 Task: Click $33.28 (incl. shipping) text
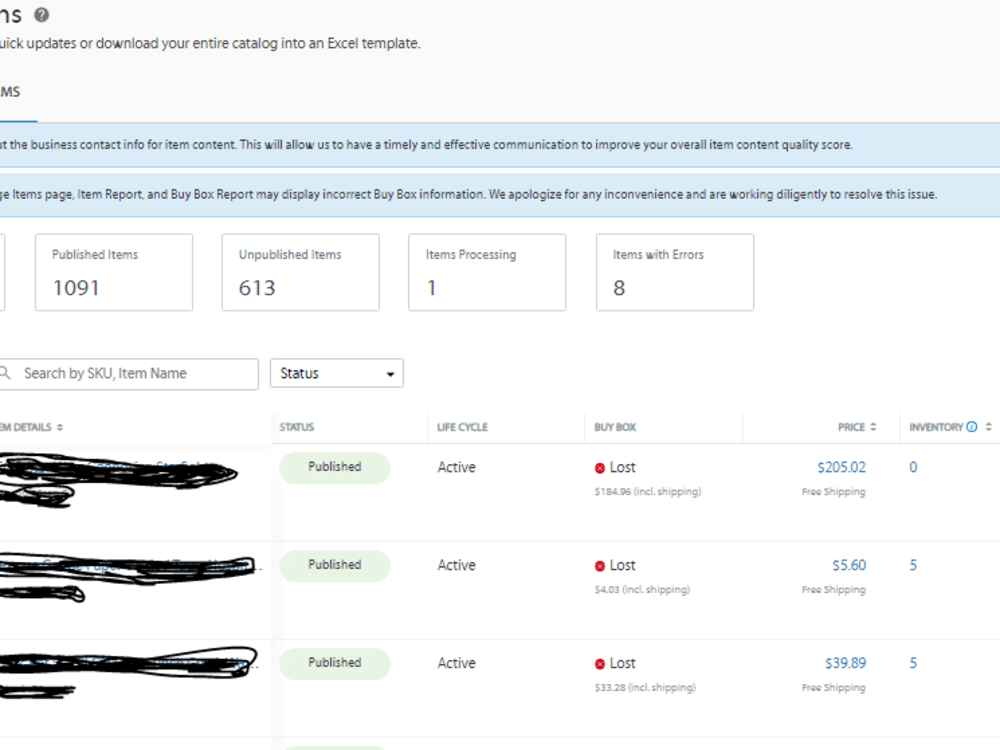point(645,688)
